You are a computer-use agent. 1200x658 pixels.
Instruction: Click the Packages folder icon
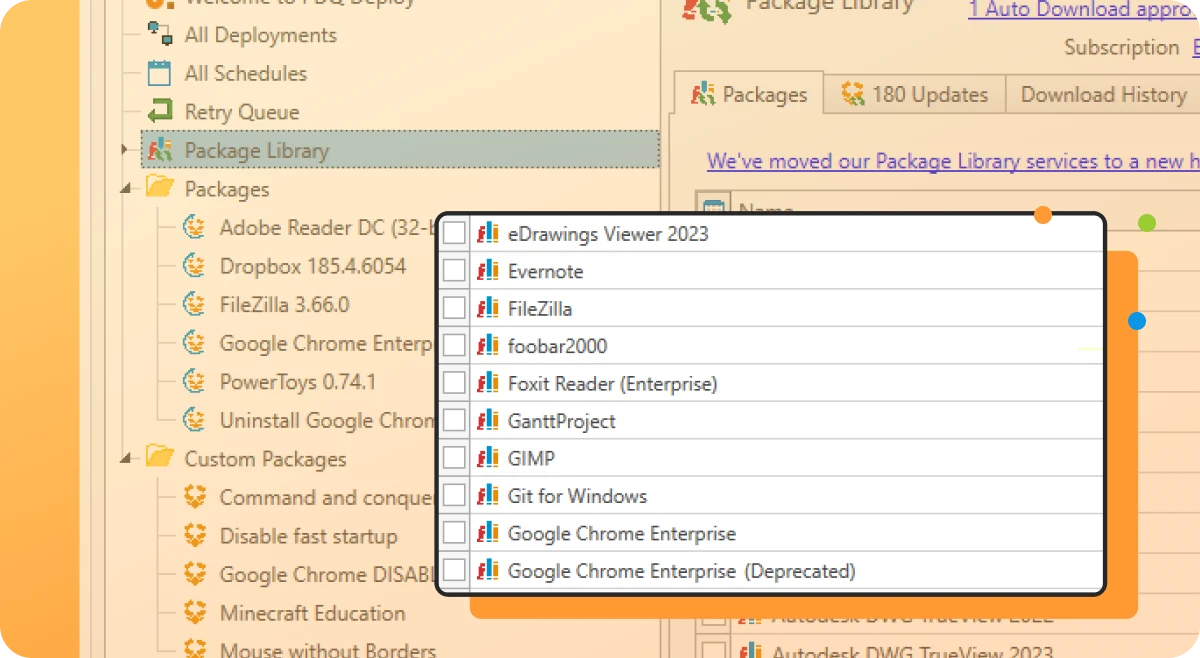[x=159, y=187]
